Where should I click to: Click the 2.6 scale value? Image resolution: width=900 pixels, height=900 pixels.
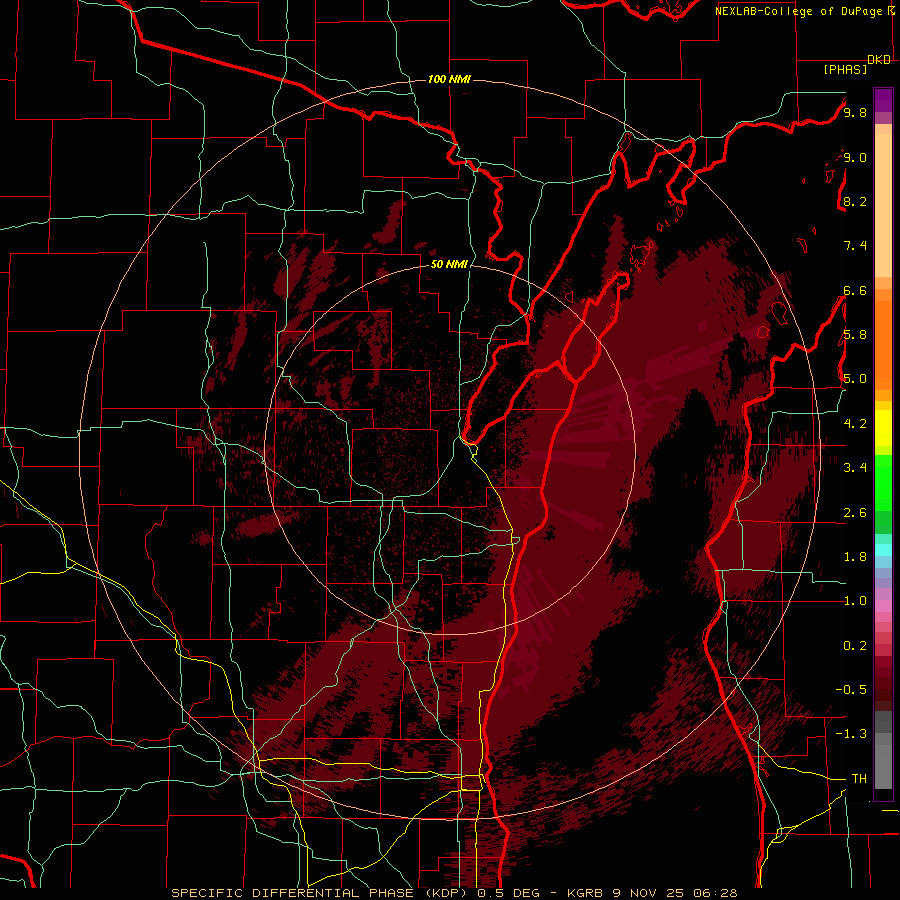855,513
